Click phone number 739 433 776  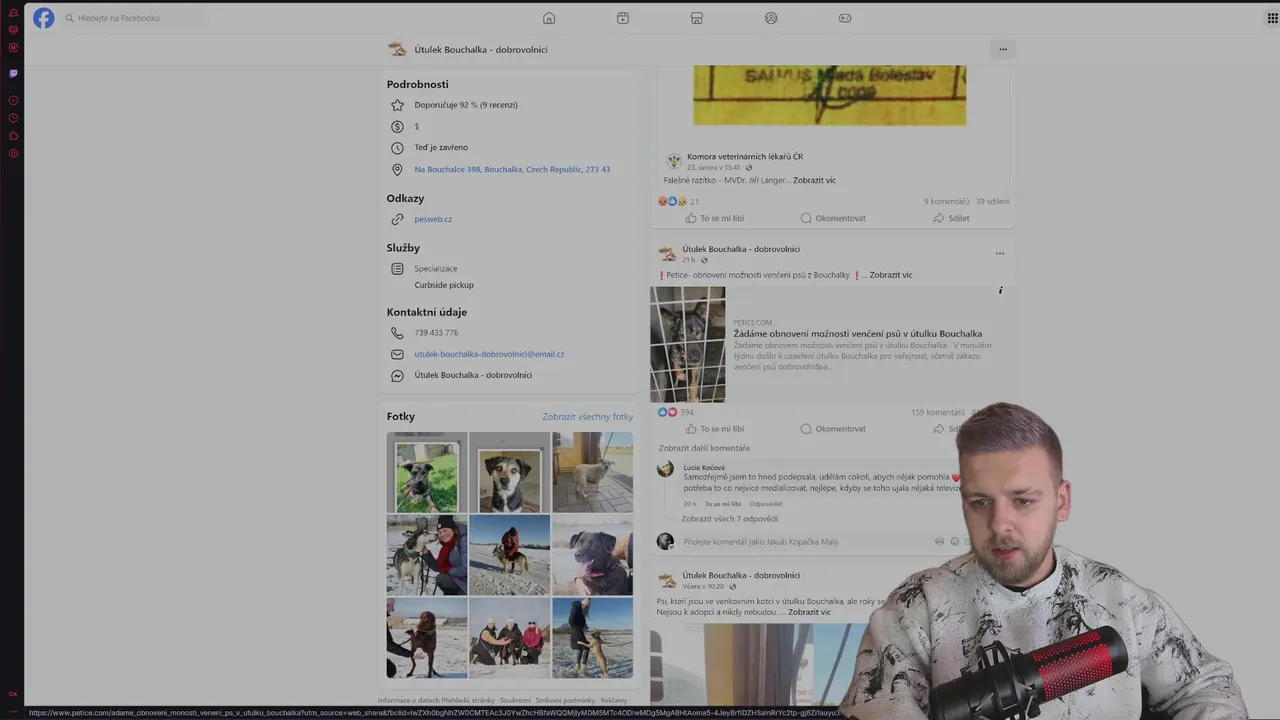[x=436, y=333]
